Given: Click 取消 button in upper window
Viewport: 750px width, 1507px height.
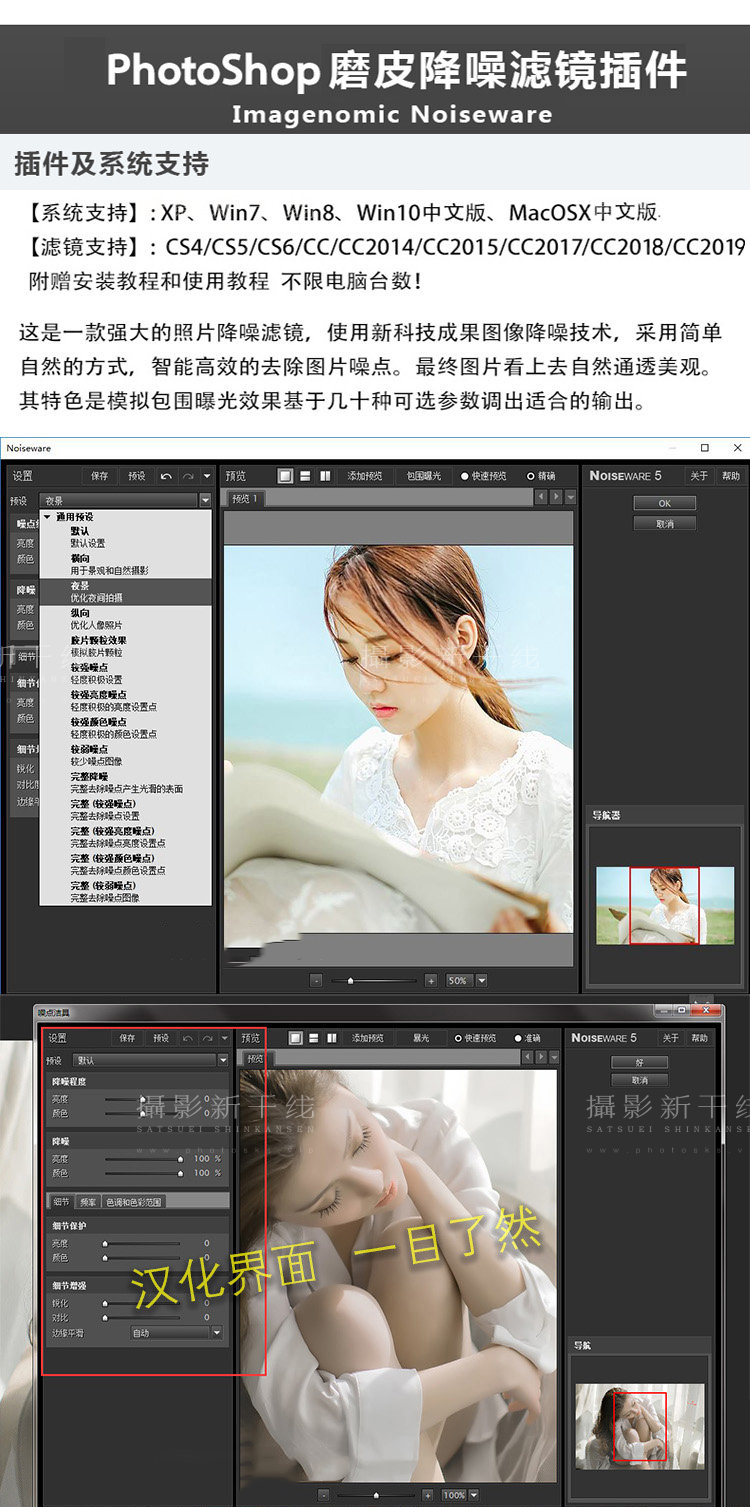Looking at the screenshot, I should point(664,524).
